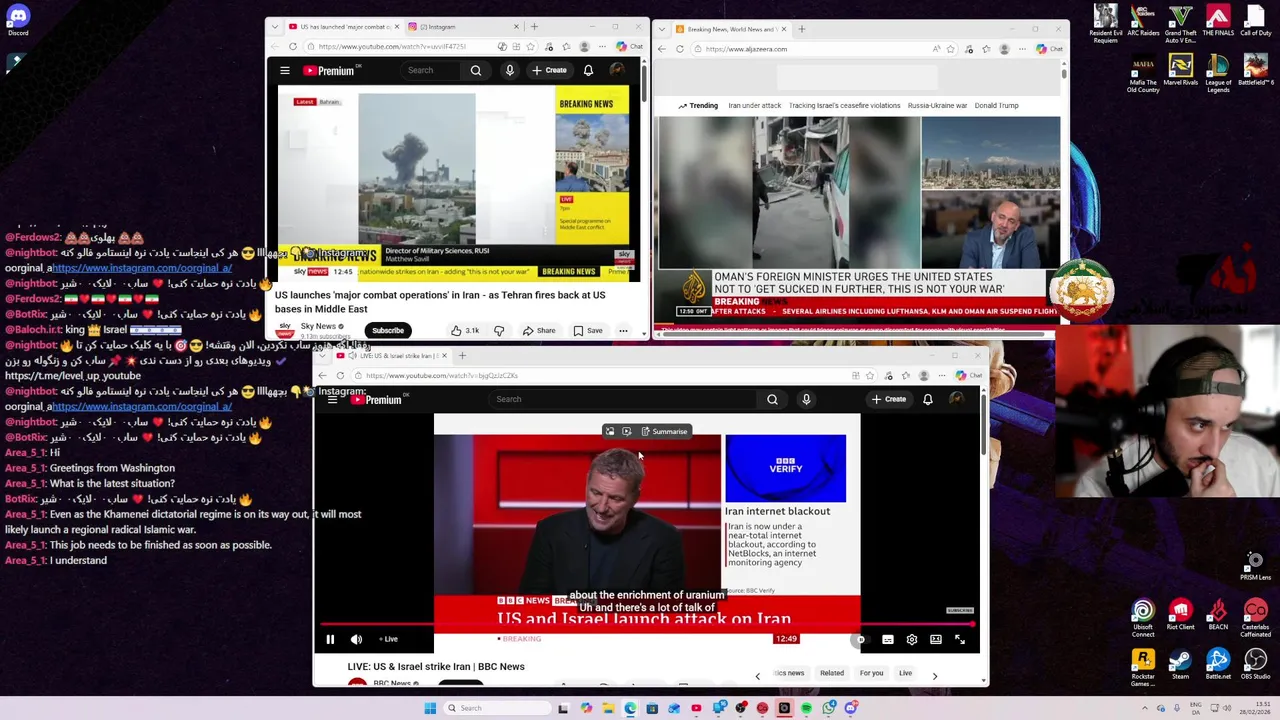Click the BBC live stream progress bar
This screenshot has width=1280, height=720.
pyautogui.click(x=646, y=624)
